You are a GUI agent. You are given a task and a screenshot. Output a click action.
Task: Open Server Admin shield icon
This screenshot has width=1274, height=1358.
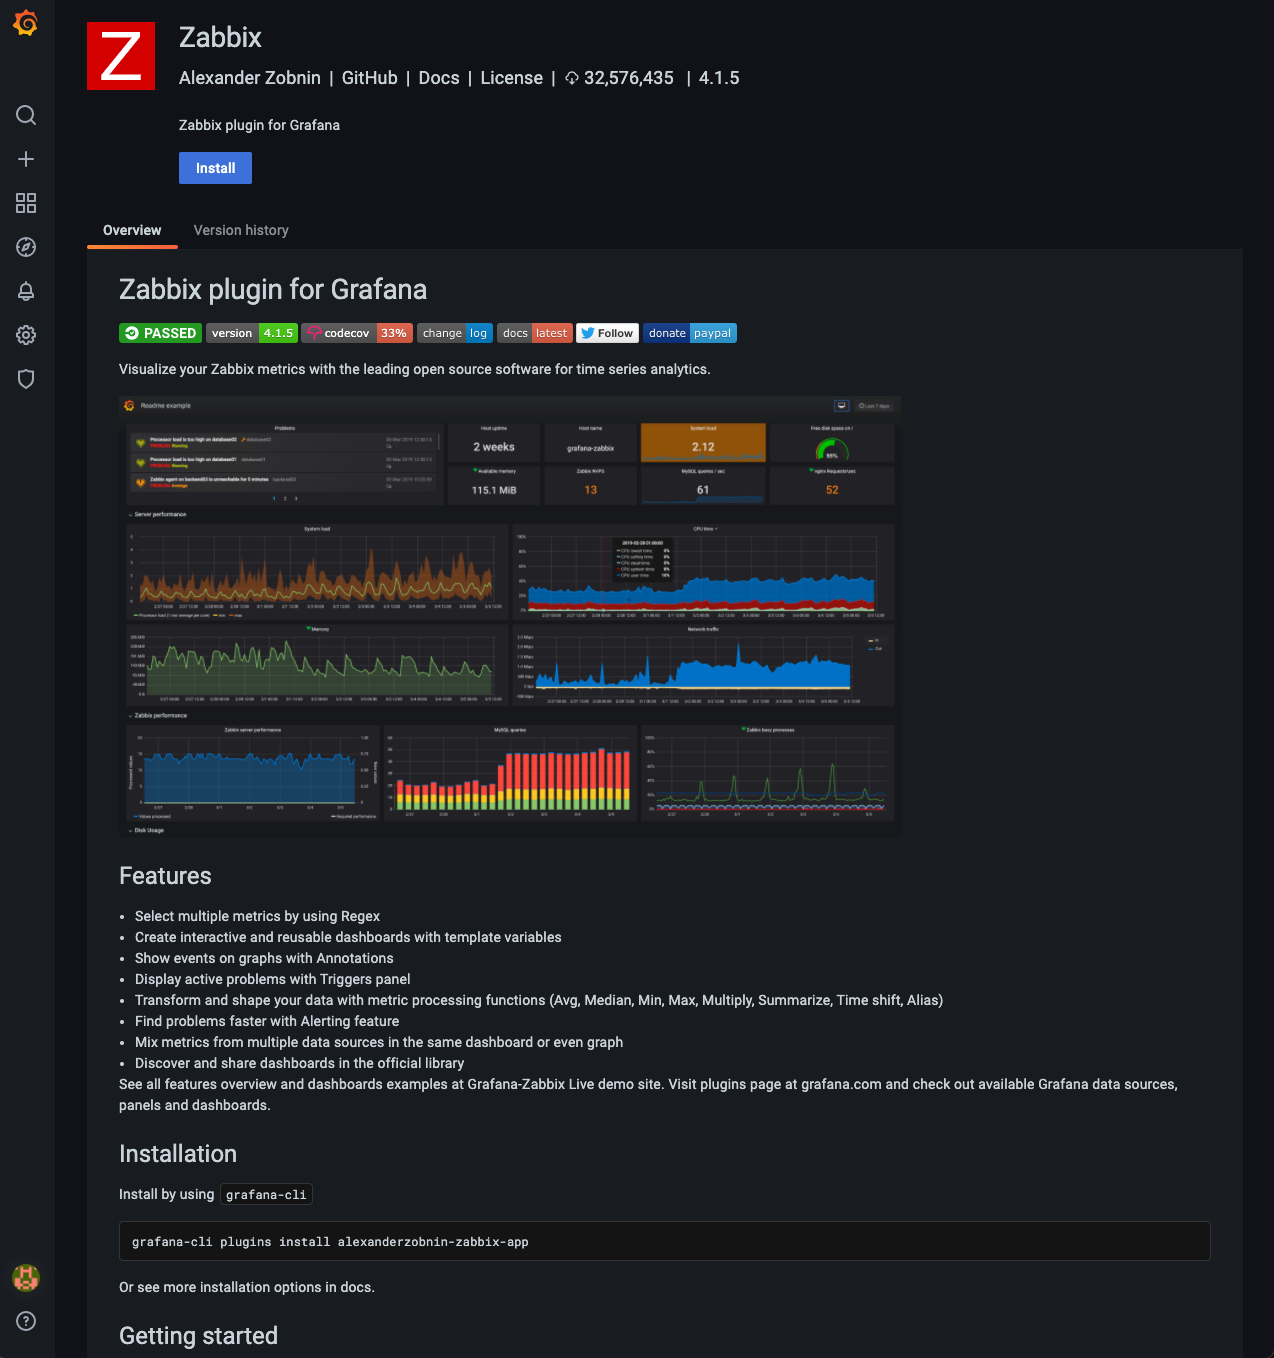click(x=25, y=379)
